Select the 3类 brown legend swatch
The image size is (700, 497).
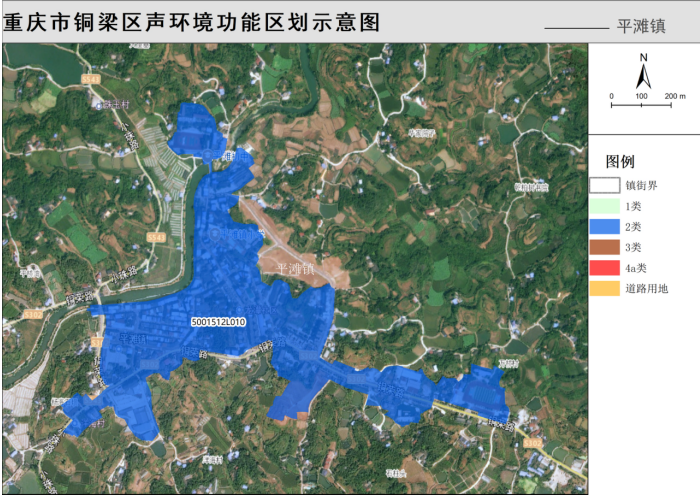pyautogui.click(x=604, y=247)
